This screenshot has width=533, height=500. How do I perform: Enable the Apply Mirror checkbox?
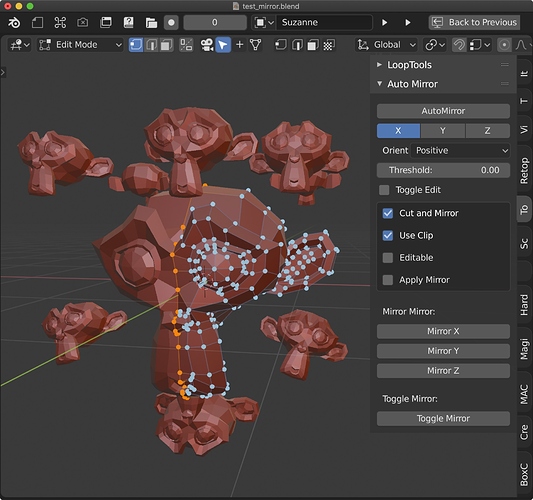point(388,280)
